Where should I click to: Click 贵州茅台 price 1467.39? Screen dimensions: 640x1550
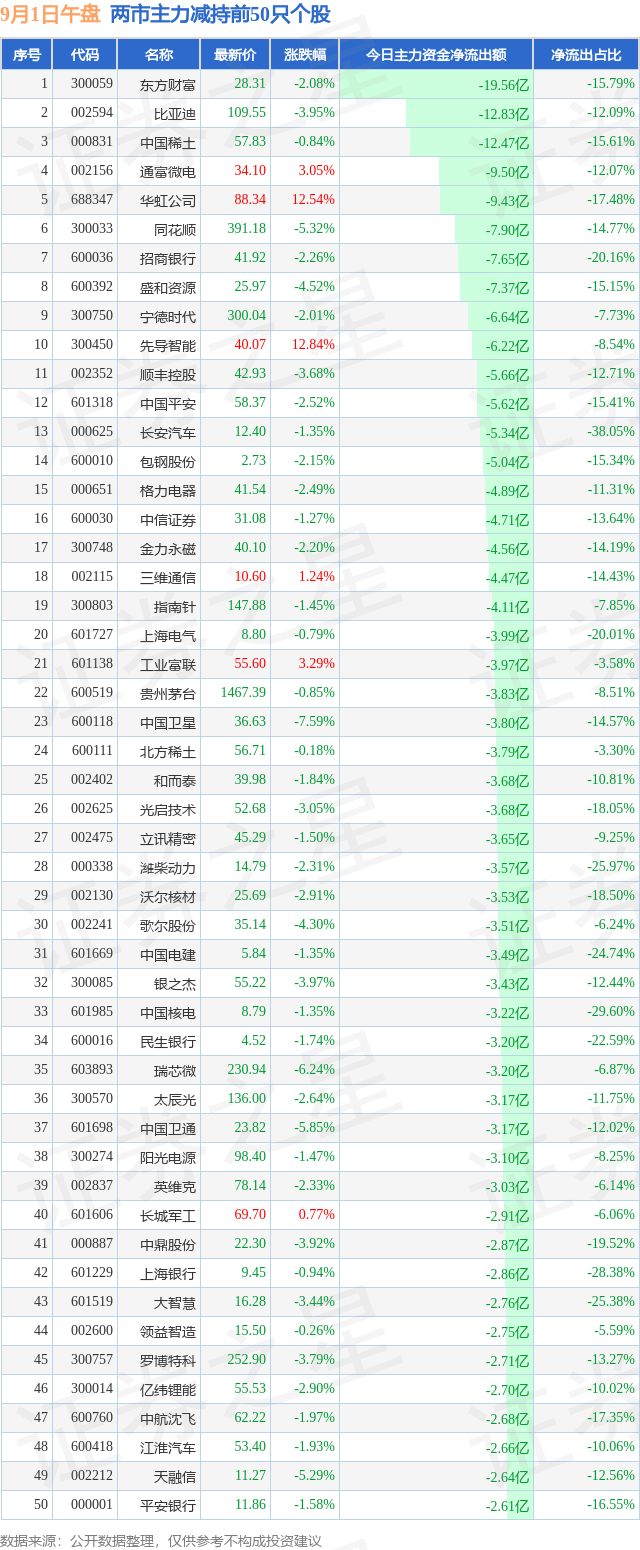point(244,693)
